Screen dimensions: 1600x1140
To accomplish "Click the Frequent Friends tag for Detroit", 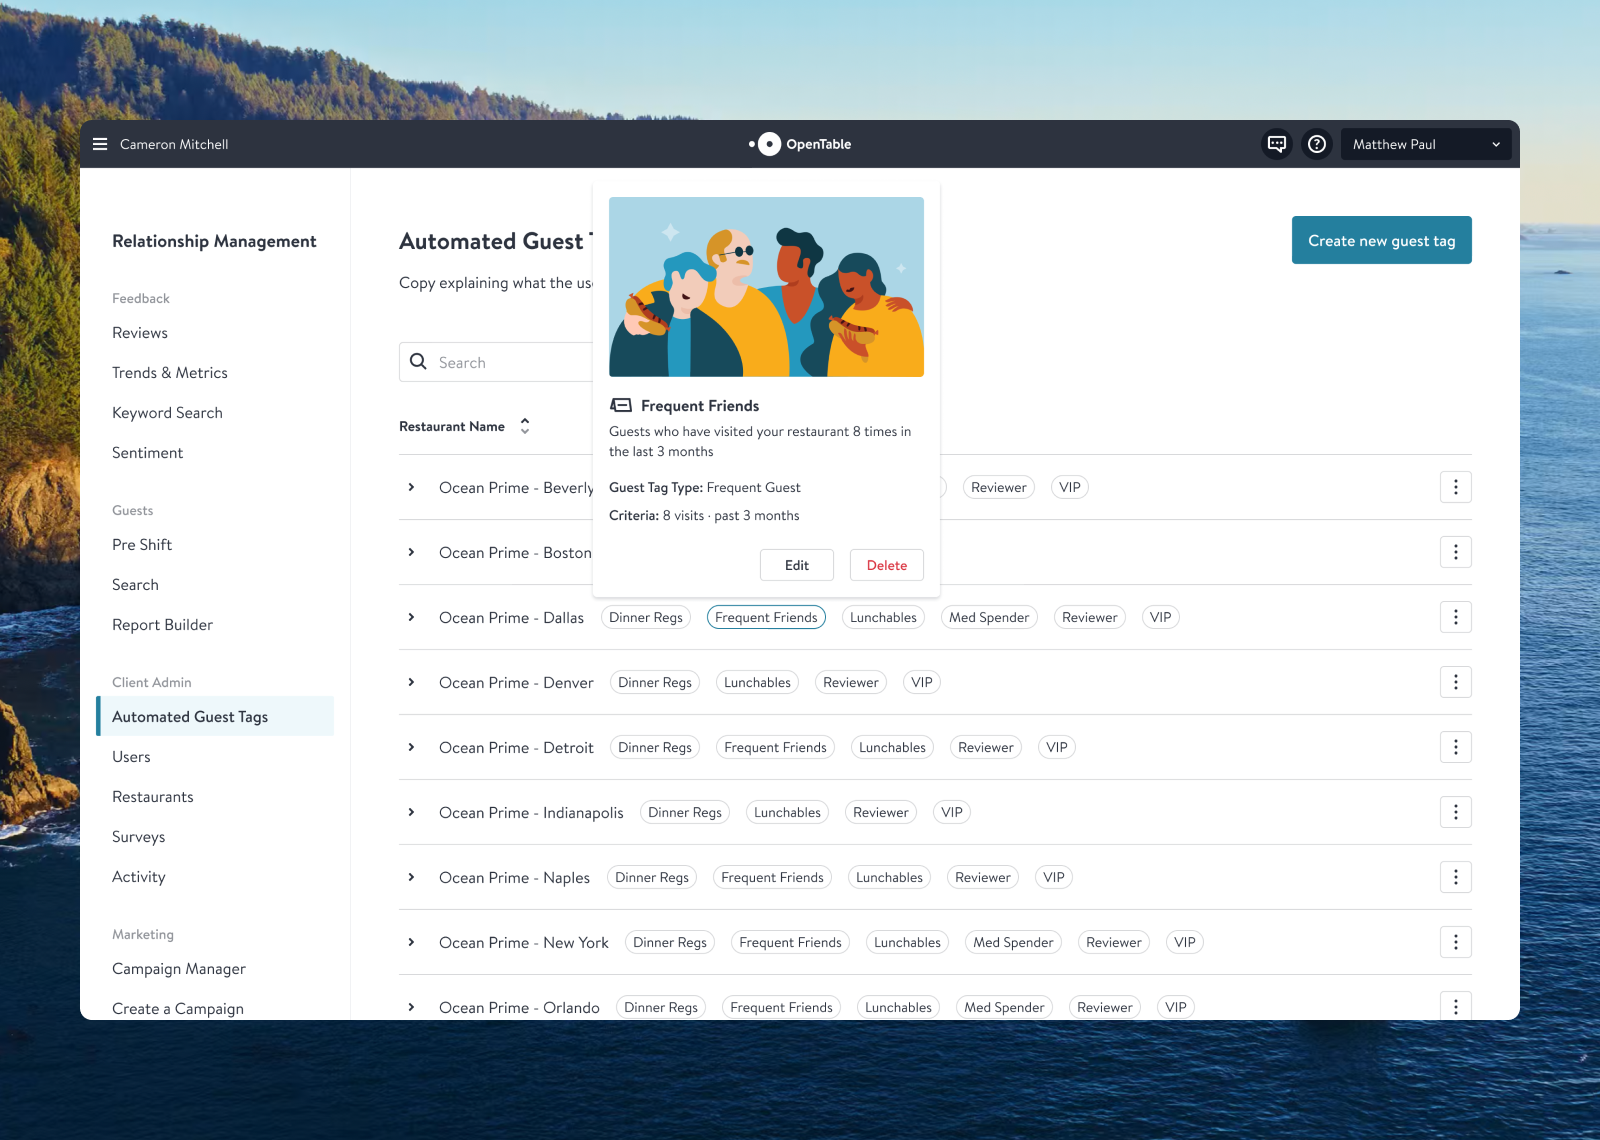I will 775,747.
